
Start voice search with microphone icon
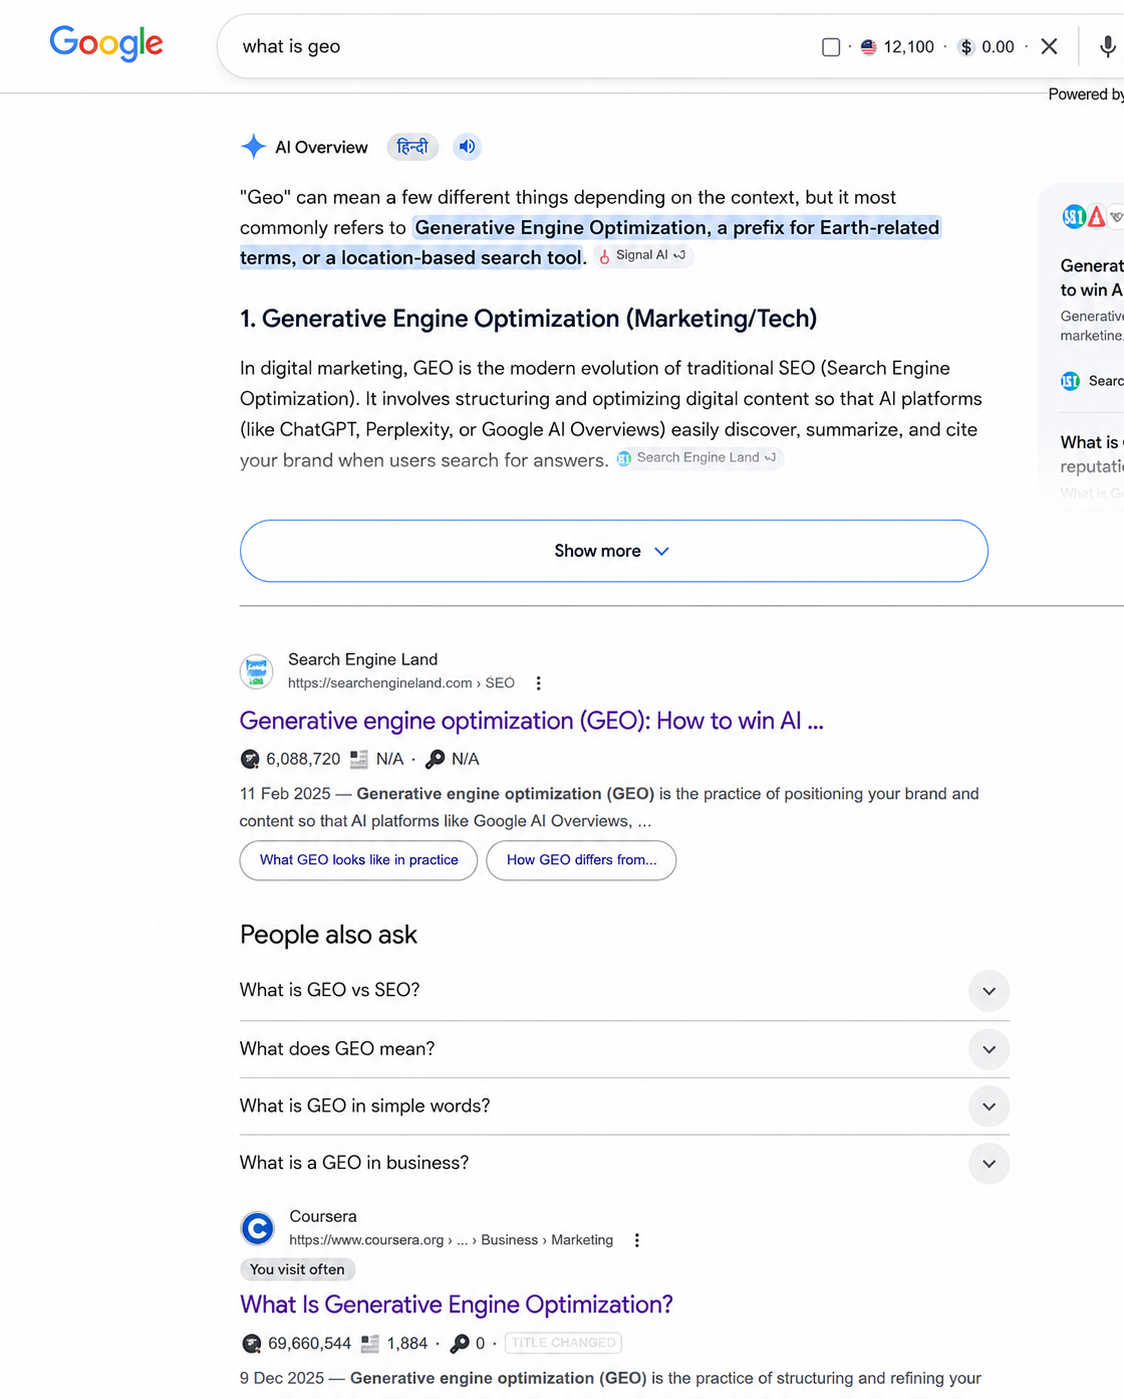click(1107, 46)
